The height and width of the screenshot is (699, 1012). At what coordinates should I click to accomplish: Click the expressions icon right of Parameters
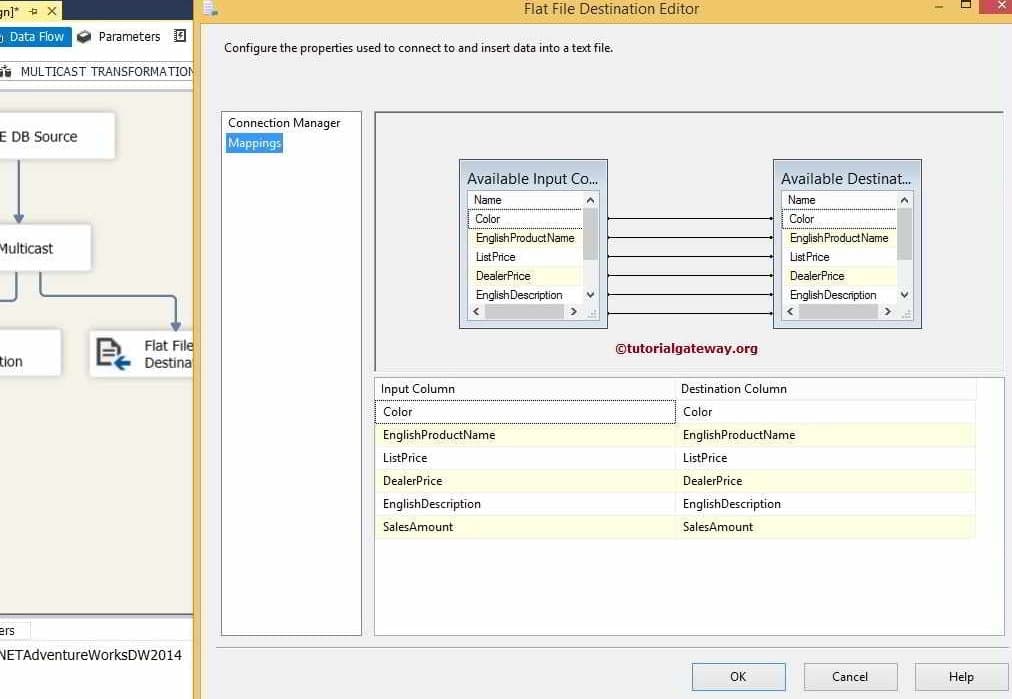coord(179,36)
